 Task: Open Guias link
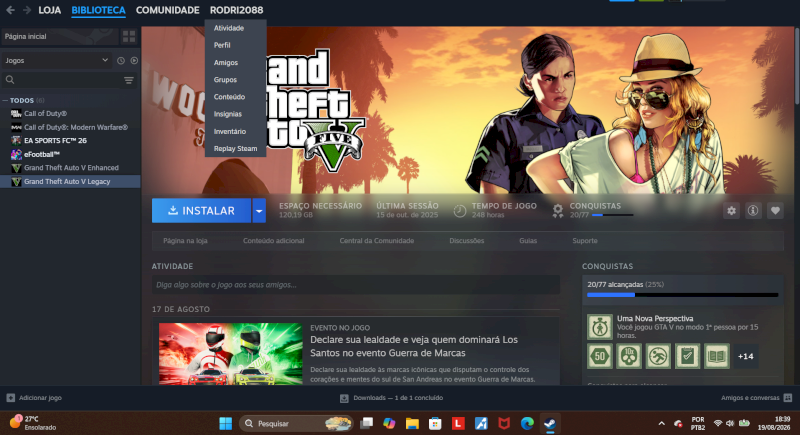(x=528, y=241)
